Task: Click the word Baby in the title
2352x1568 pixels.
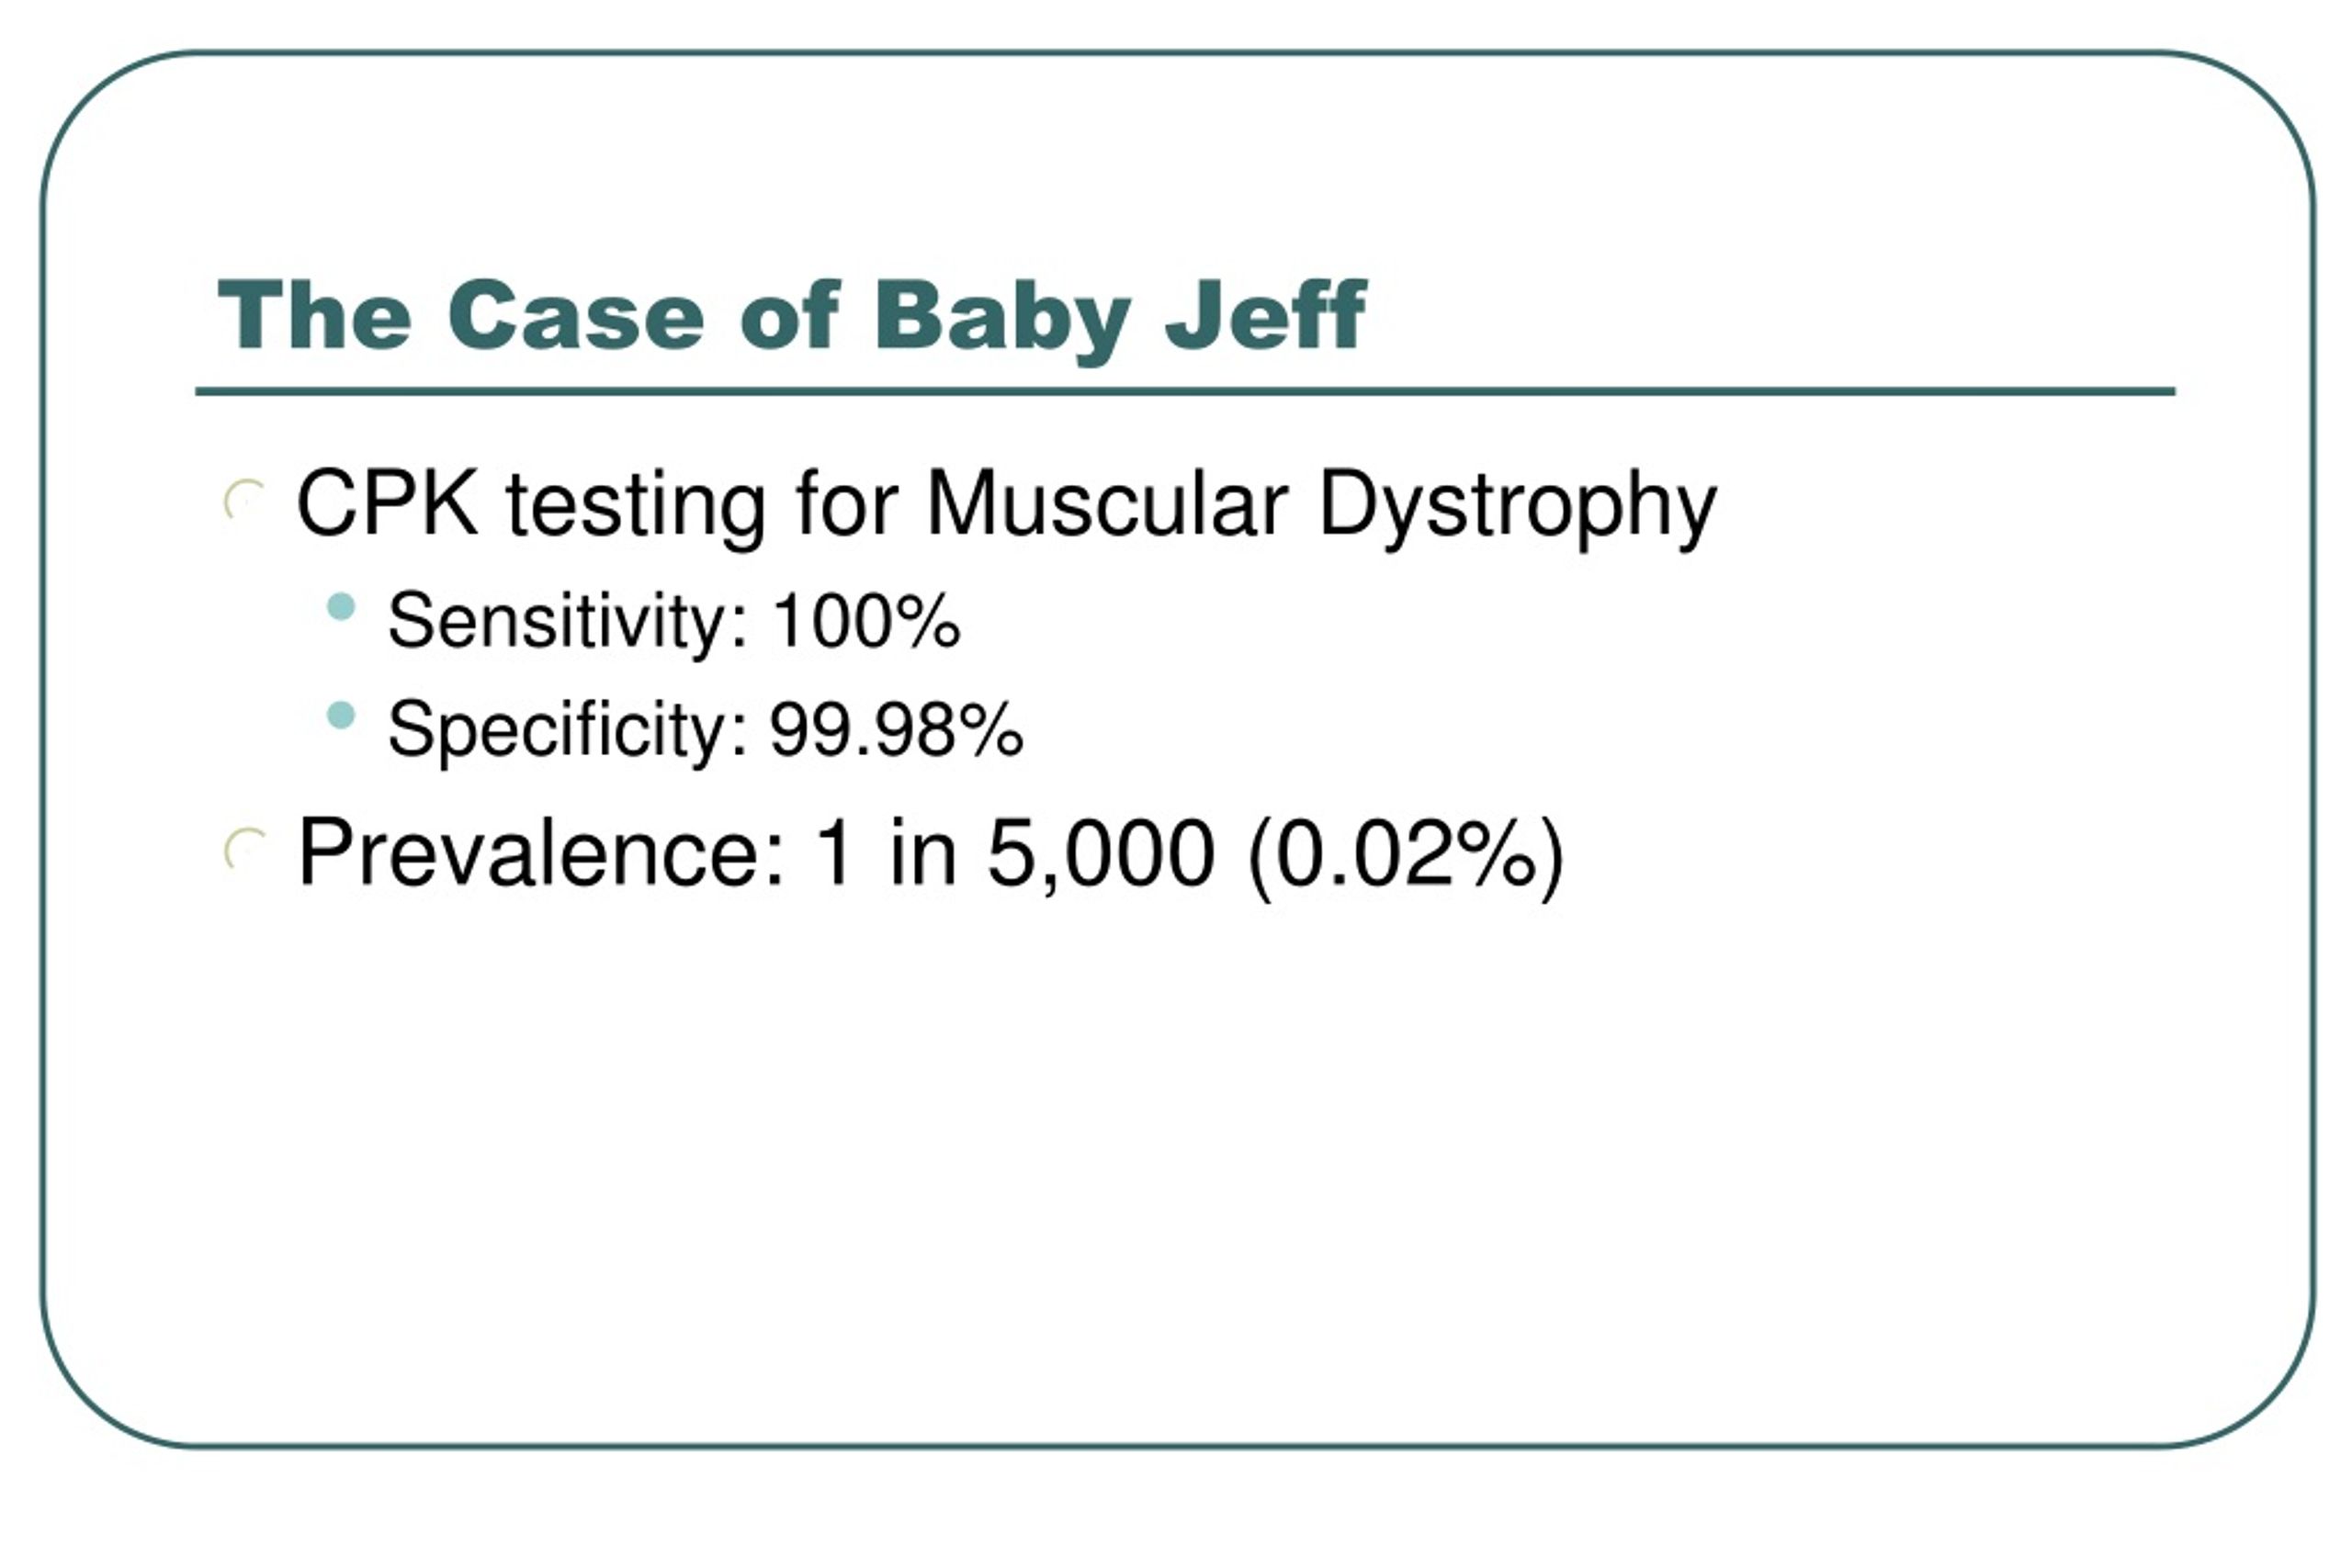Action: (x=1002, y=320)
